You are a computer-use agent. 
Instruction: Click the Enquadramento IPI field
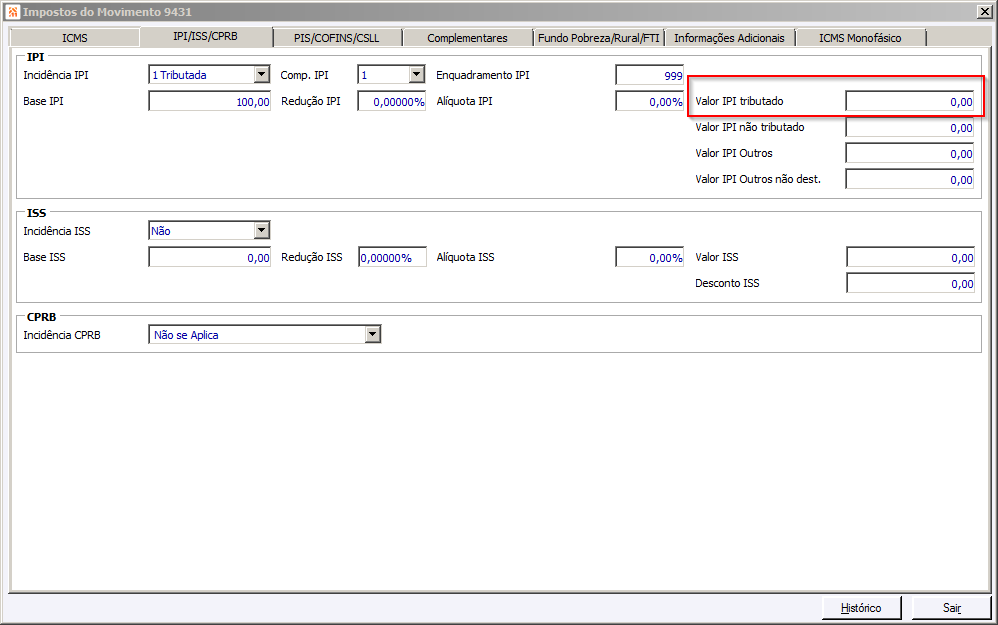coord(649,75)
